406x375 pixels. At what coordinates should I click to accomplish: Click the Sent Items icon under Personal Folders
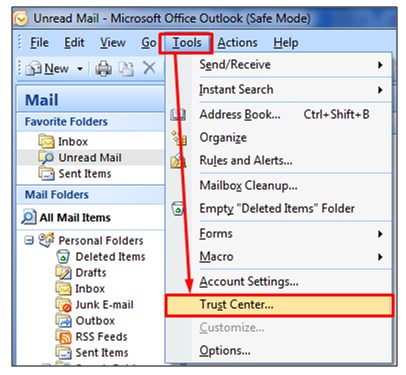(x=63, y=352)
